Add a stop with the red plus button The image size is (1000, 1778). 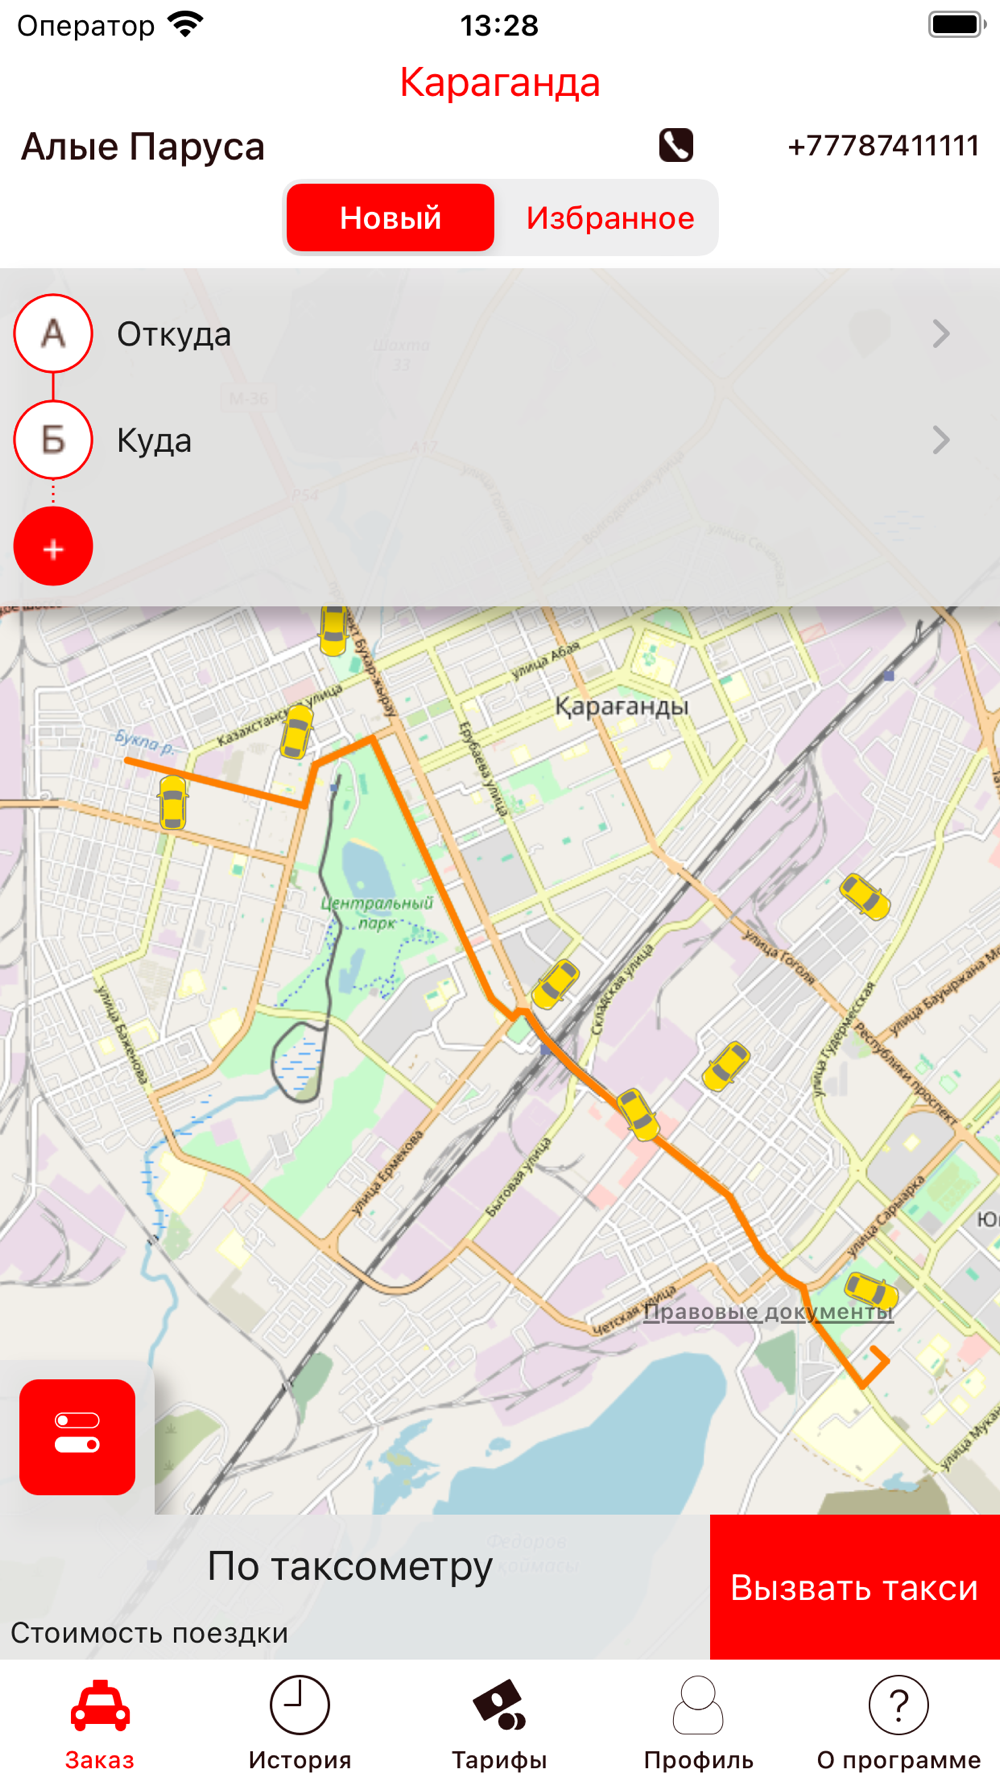tap(53, 546)
